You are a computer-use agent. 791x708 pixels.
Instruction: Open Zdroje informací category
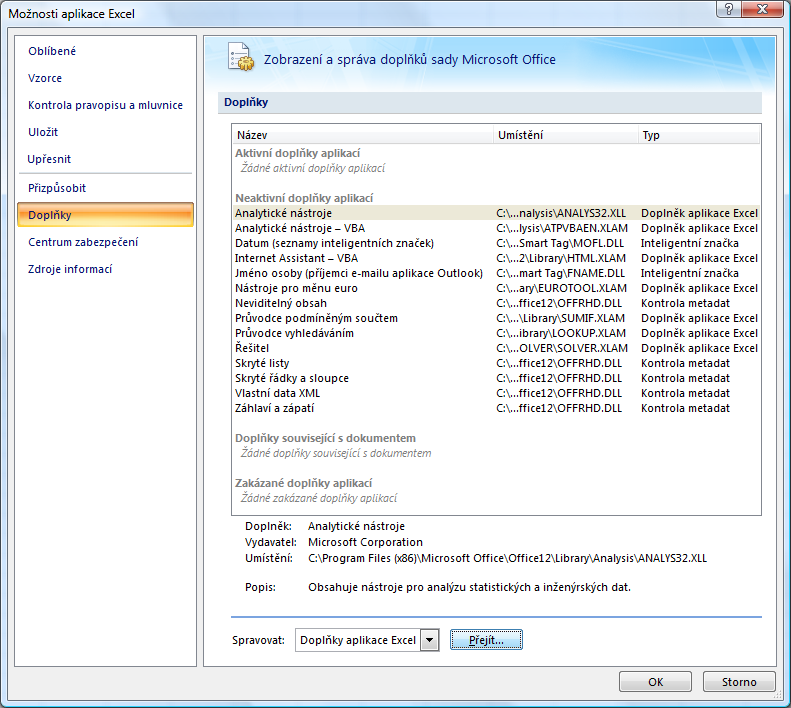(70, 269)
